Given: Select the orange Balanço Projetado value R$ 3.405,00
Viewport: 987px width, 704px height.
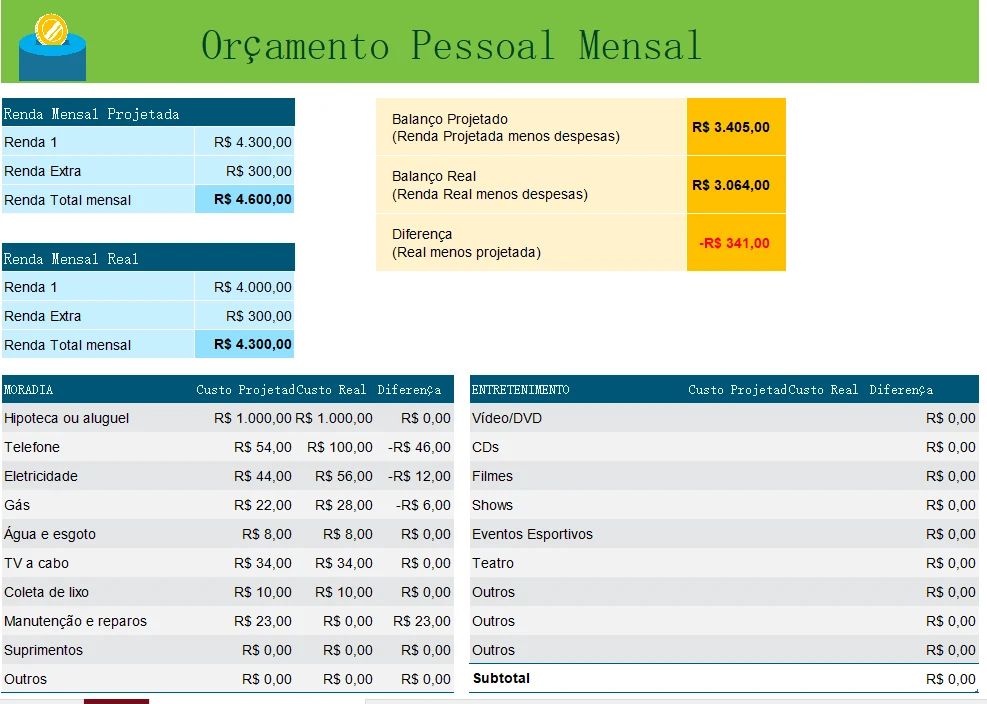Looking at the screenshot, I should pos(731,128).
